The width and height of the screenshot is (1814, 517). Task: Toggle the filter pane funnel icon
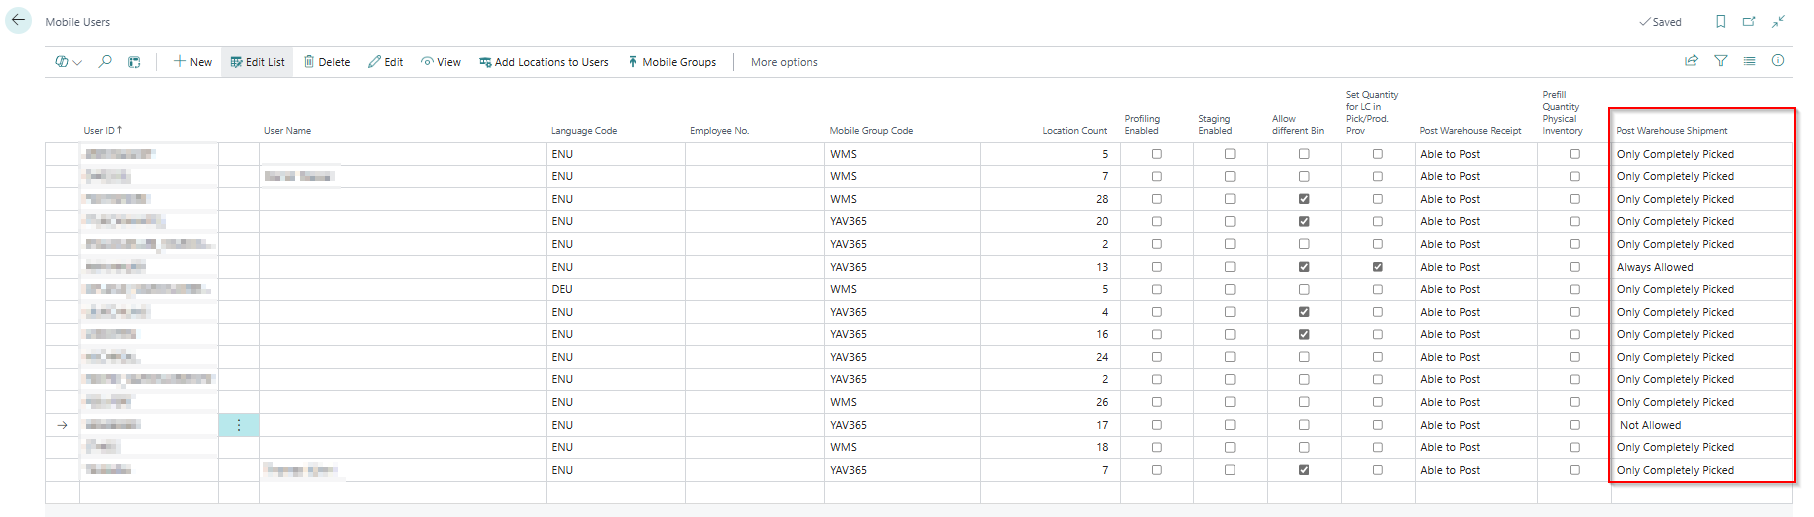(1720, 61)
